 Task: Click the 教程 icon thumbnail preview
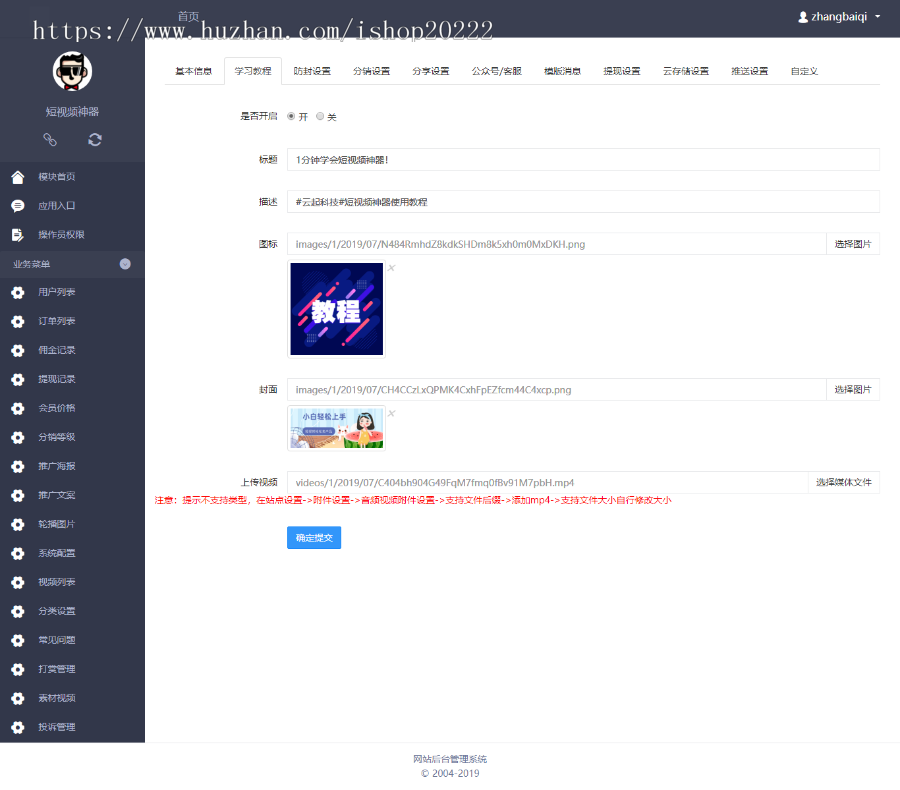pyautogui.click(x=336, y=309)
